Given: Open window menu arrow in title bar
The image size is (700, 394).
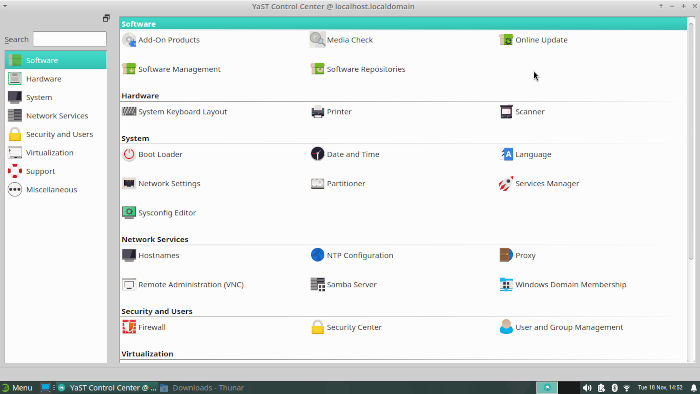Looking at the screenshot, I should pyautogui.click(x=5, y=6).
